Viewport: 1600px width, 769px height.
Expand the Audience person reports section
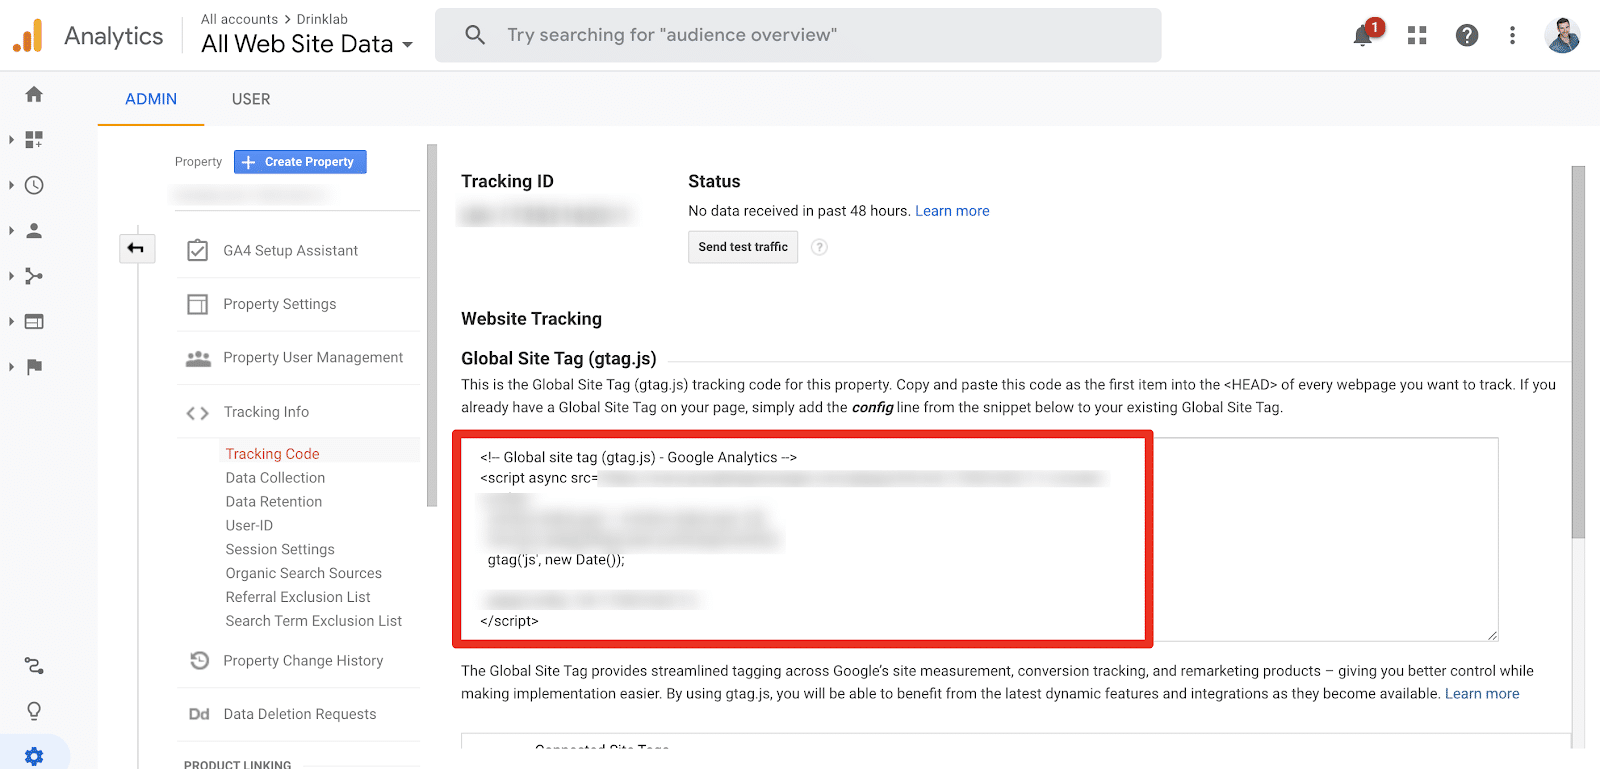(34, 230)
